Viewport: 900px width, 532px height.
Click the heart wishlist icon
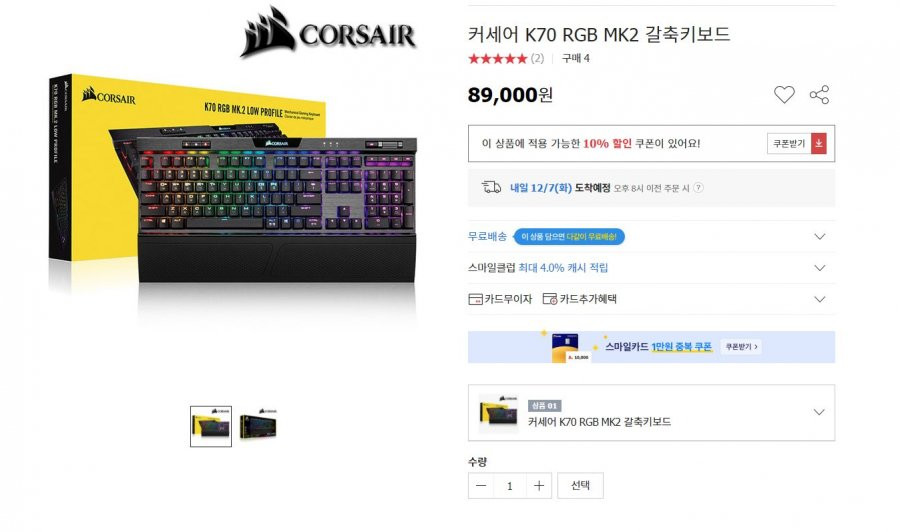[x=784, y=94]
